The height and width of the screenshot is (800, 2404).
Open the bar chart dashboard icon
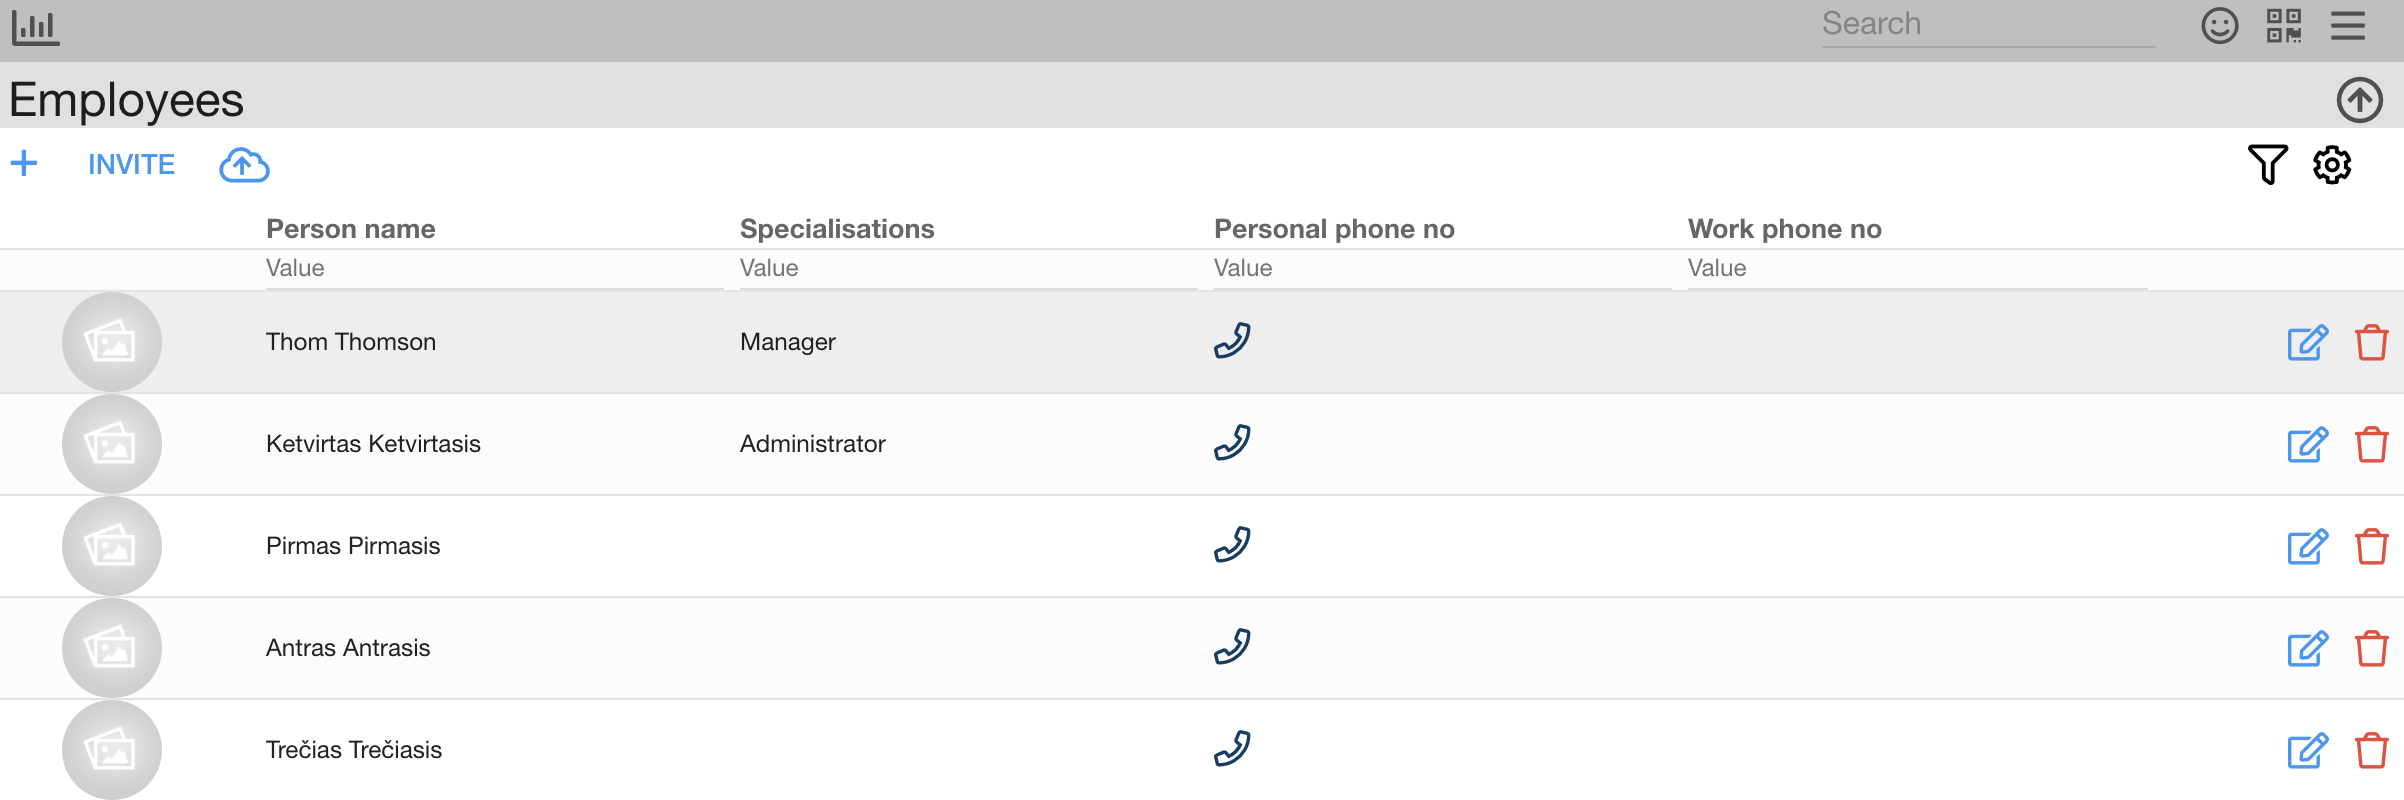pyautogui.click(x=36, y=27)
